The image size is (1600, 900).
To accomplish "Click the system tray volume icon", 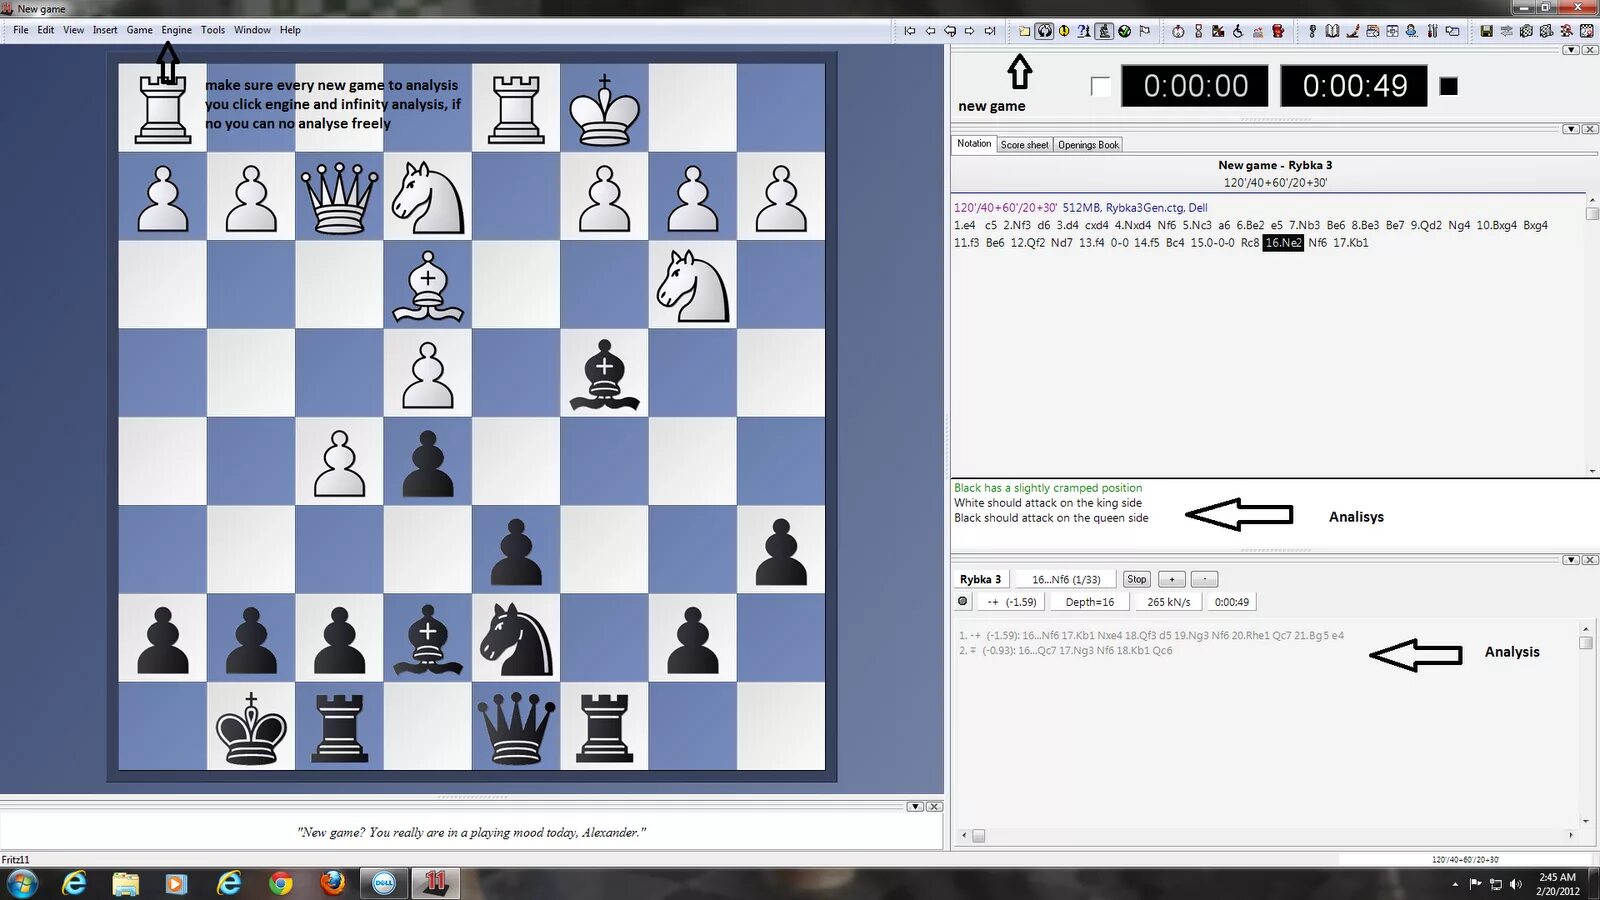I will tap(1516, 884).
